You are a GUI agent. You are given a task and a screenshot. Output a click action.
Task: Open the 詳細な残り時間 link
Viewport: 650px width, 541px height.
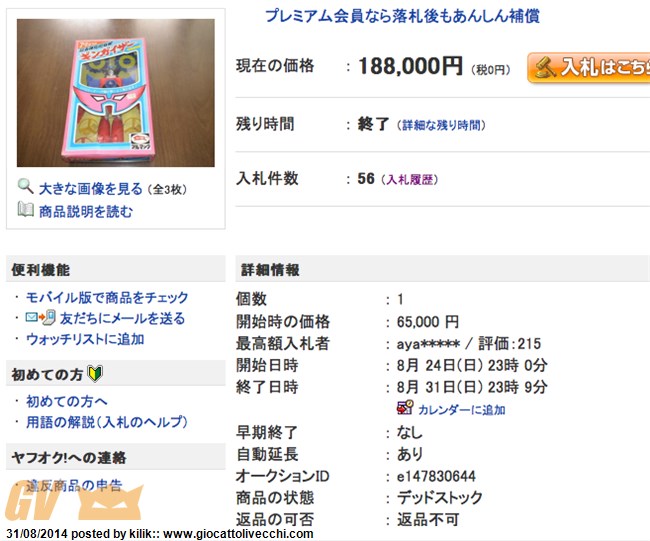click(441, 125)
